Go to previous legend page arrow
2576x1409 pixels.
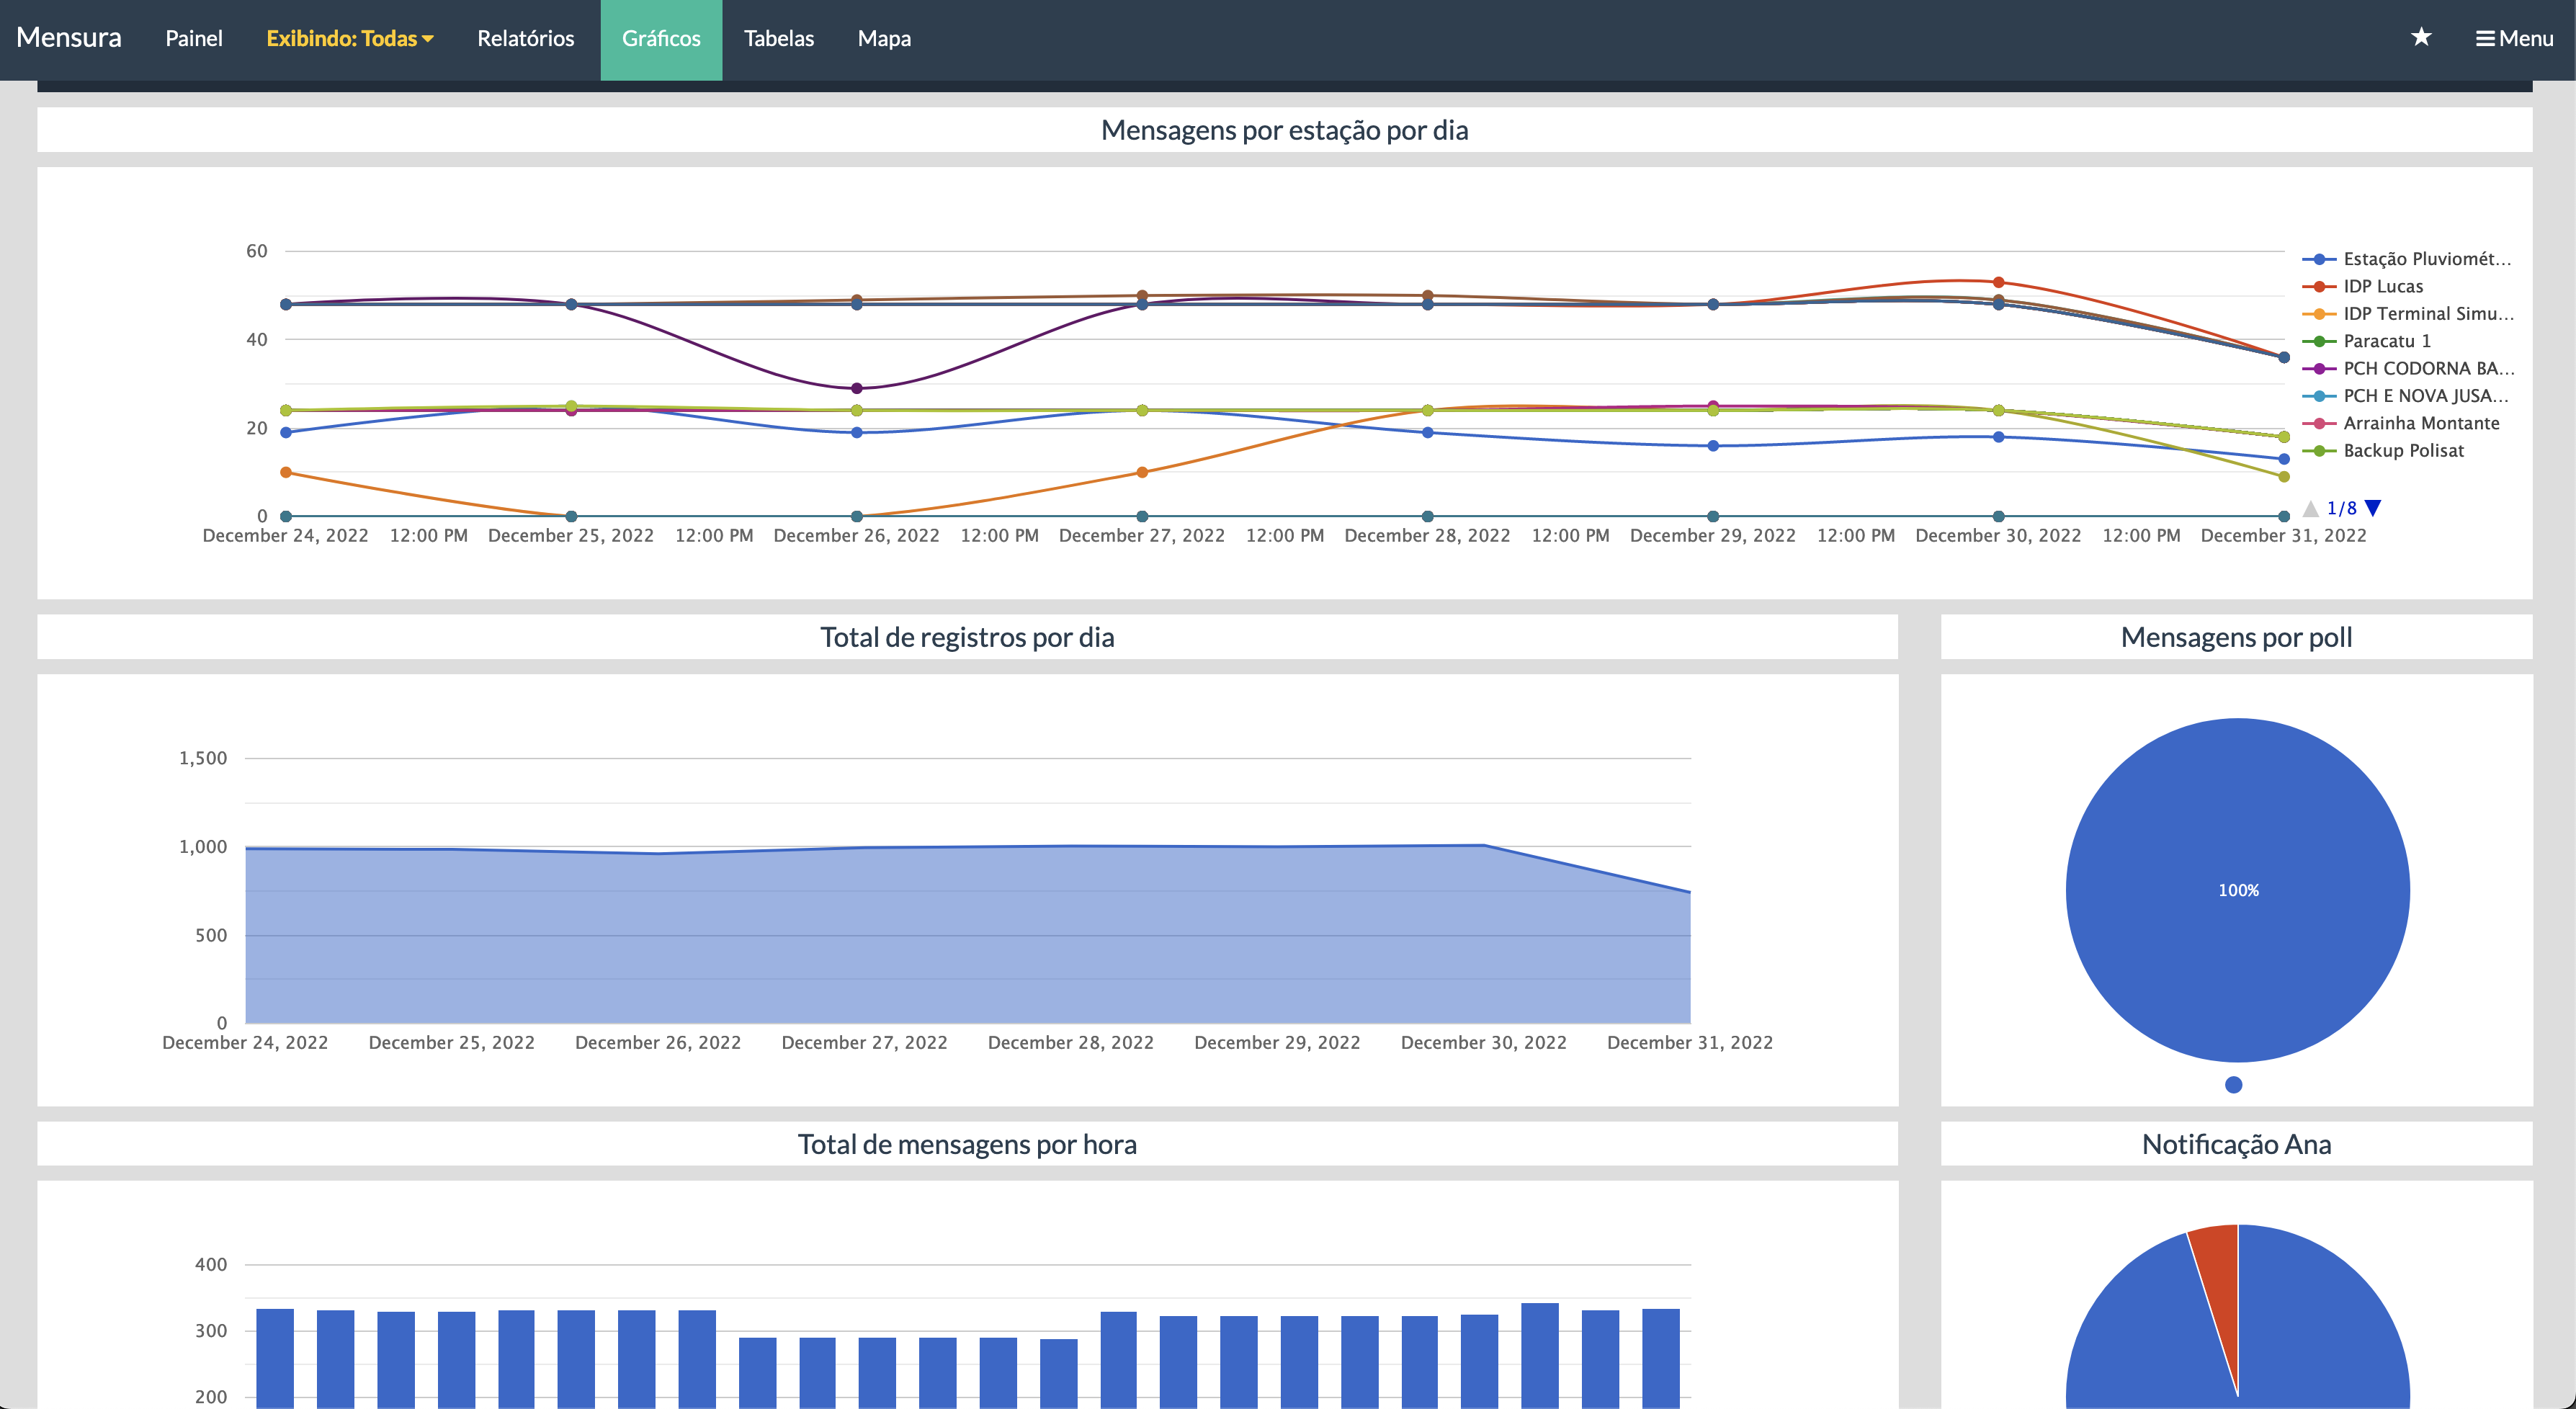pyautogui.click(x=2310, y=508)
